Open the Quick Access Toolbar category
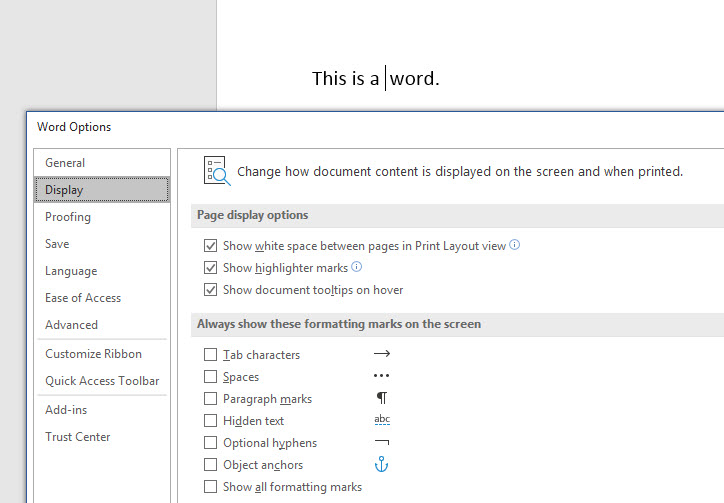 point(102,381)
